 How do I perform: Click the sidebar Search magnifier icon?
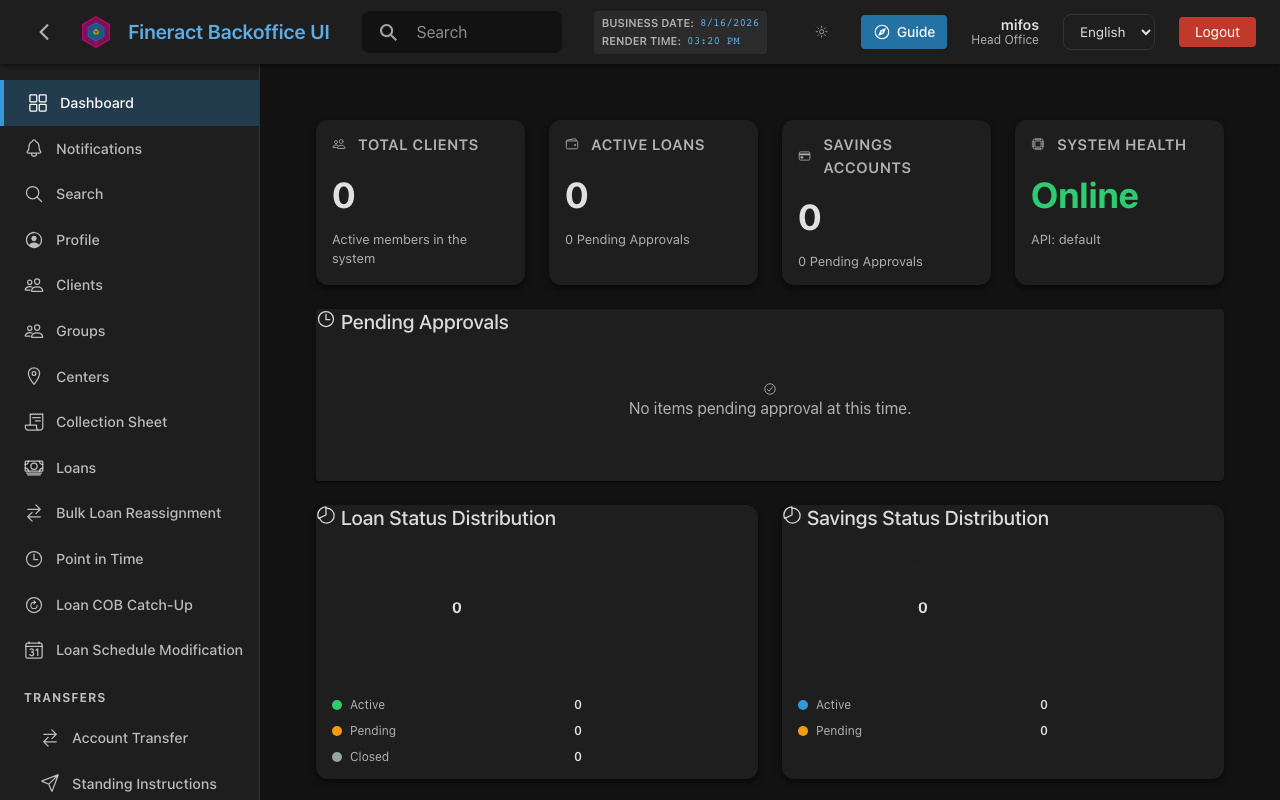[x=34, y=194]
